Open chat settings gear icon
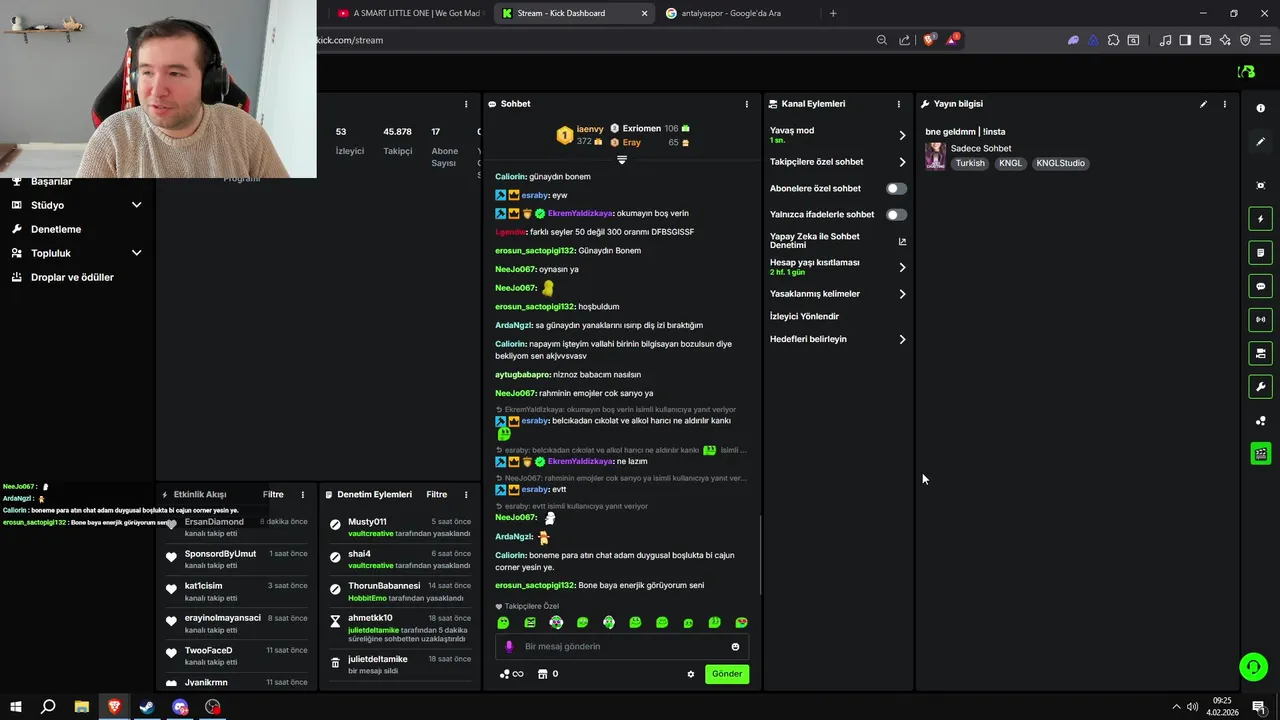This screenshot has height=720, width=1280. coord(690,674)
